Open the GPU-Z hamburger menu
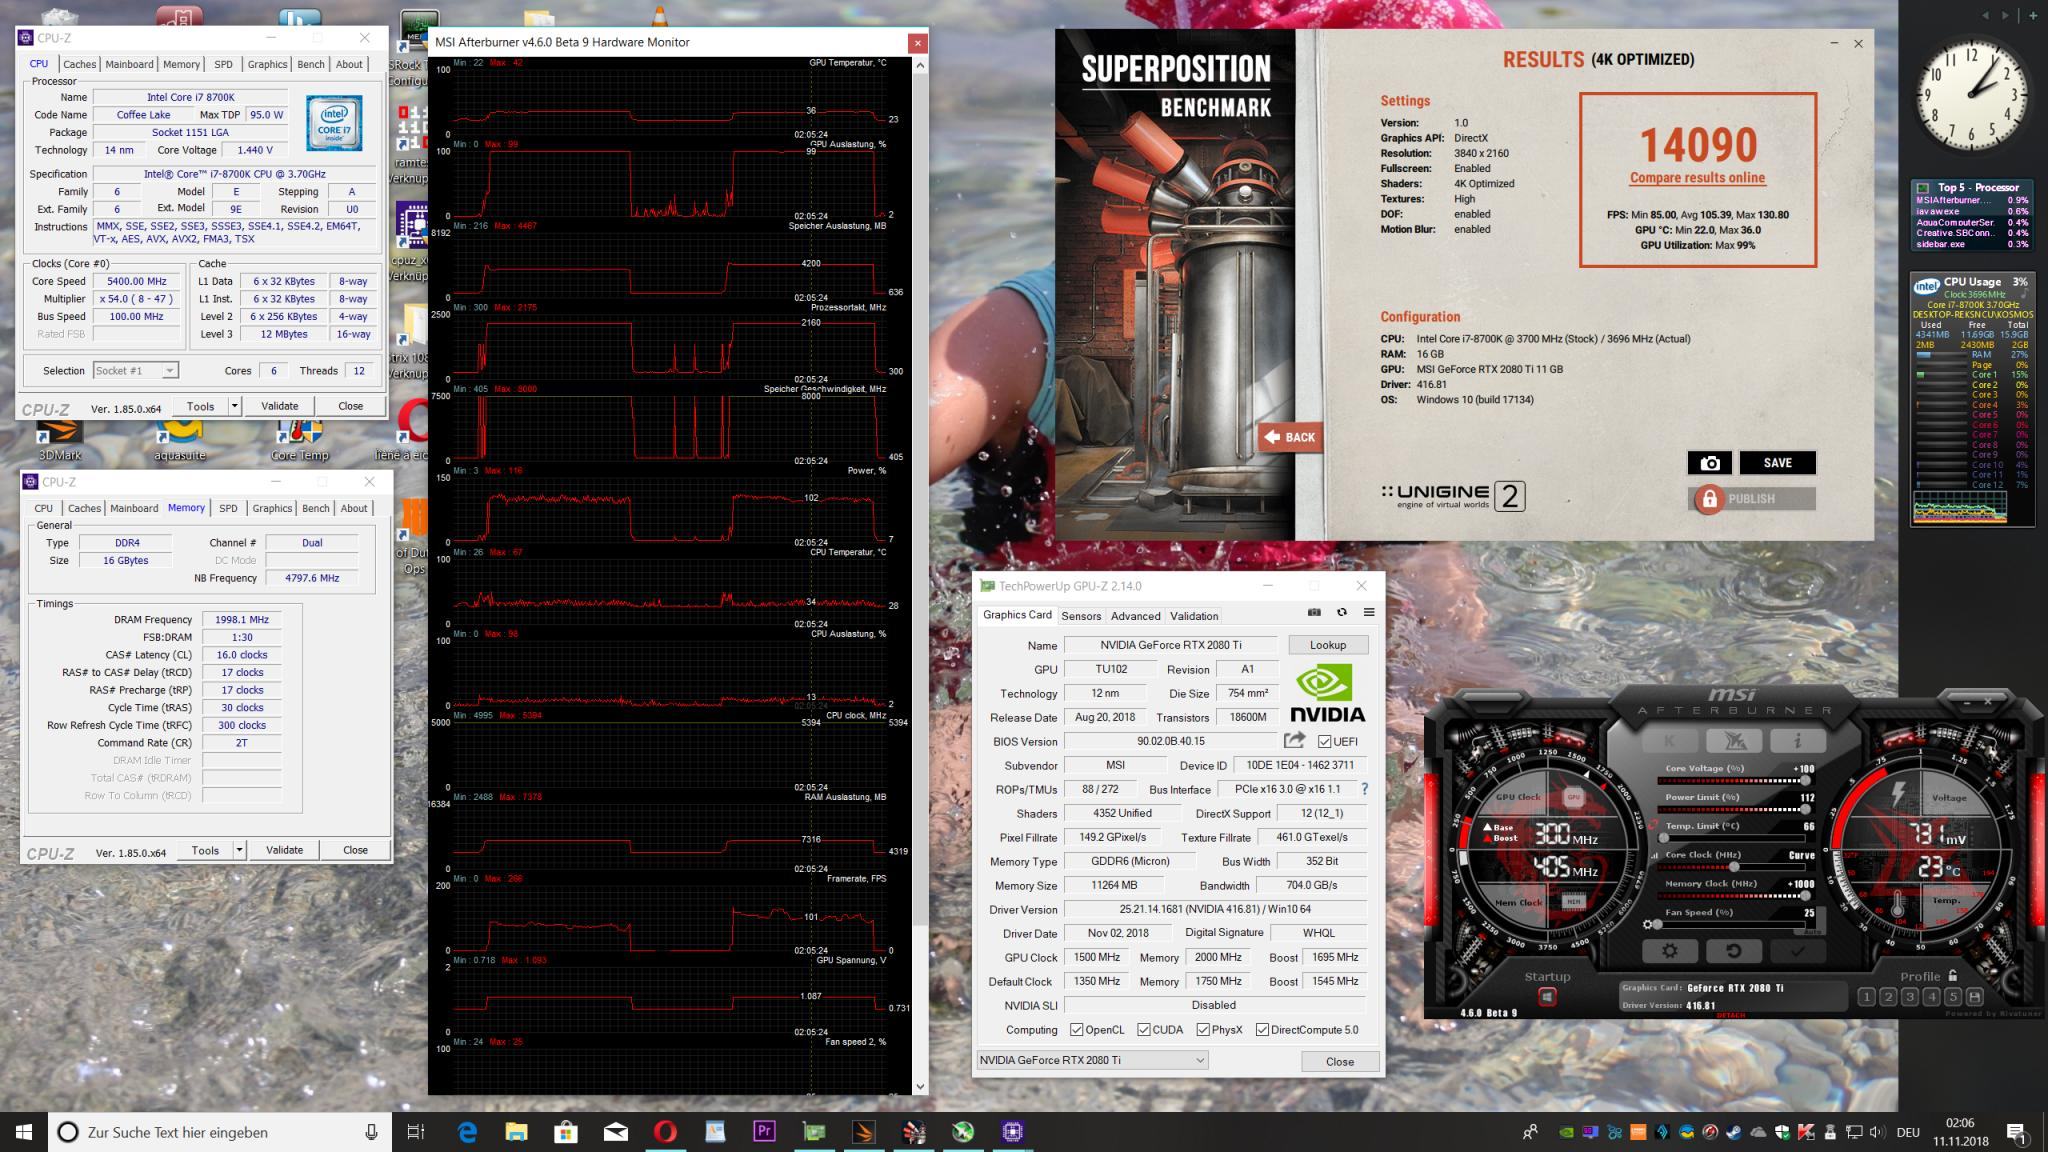 pyautogui.click(x=1369, y=612)
